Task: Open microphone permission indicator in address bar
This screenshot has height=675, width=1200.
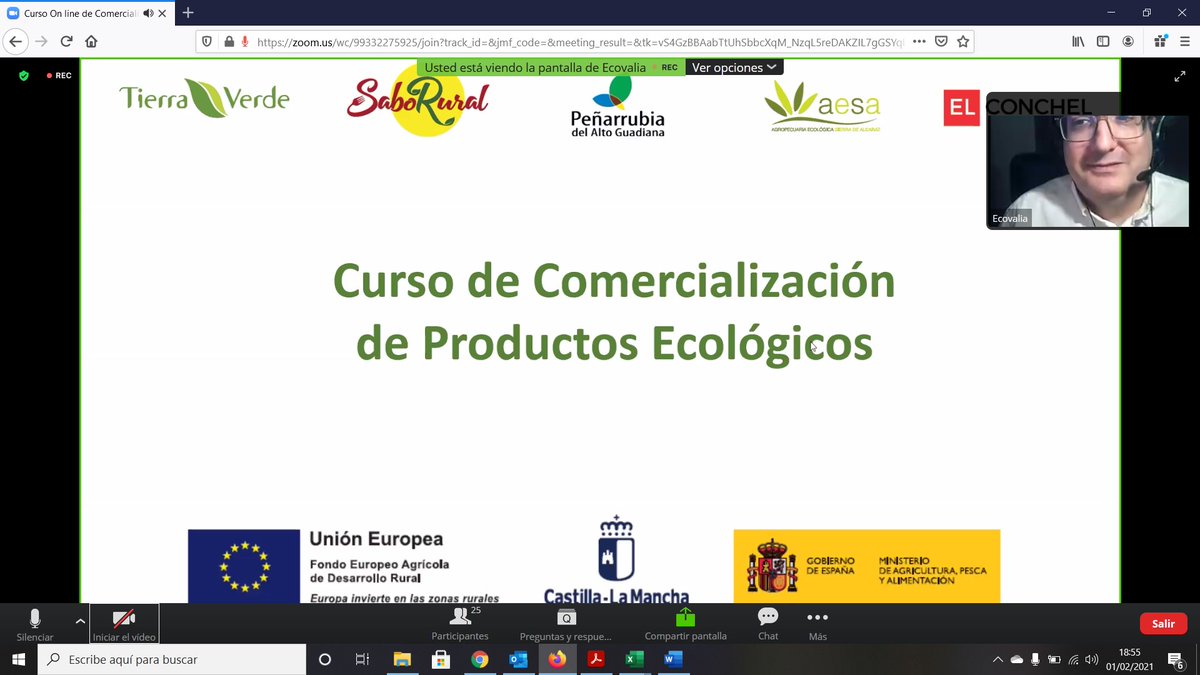Action: [245, 42]
